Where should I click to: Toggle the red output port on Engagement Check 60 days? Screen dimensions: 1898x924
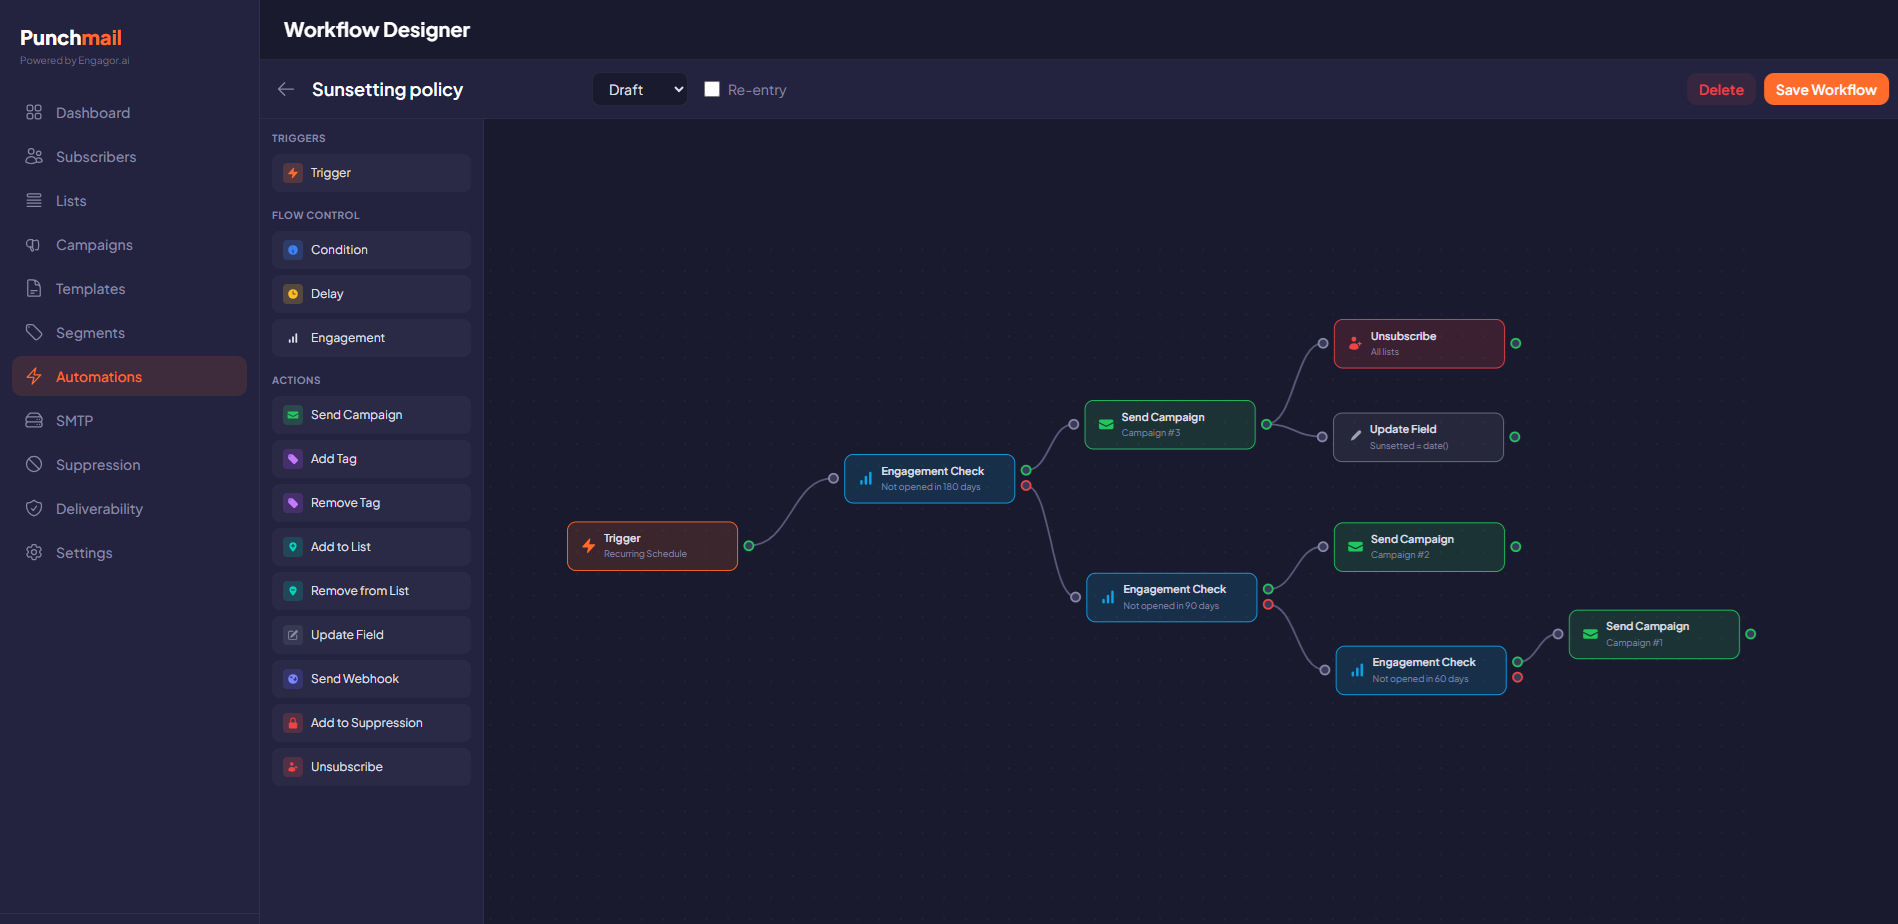pyautogui.click(x=1518, y=677)
